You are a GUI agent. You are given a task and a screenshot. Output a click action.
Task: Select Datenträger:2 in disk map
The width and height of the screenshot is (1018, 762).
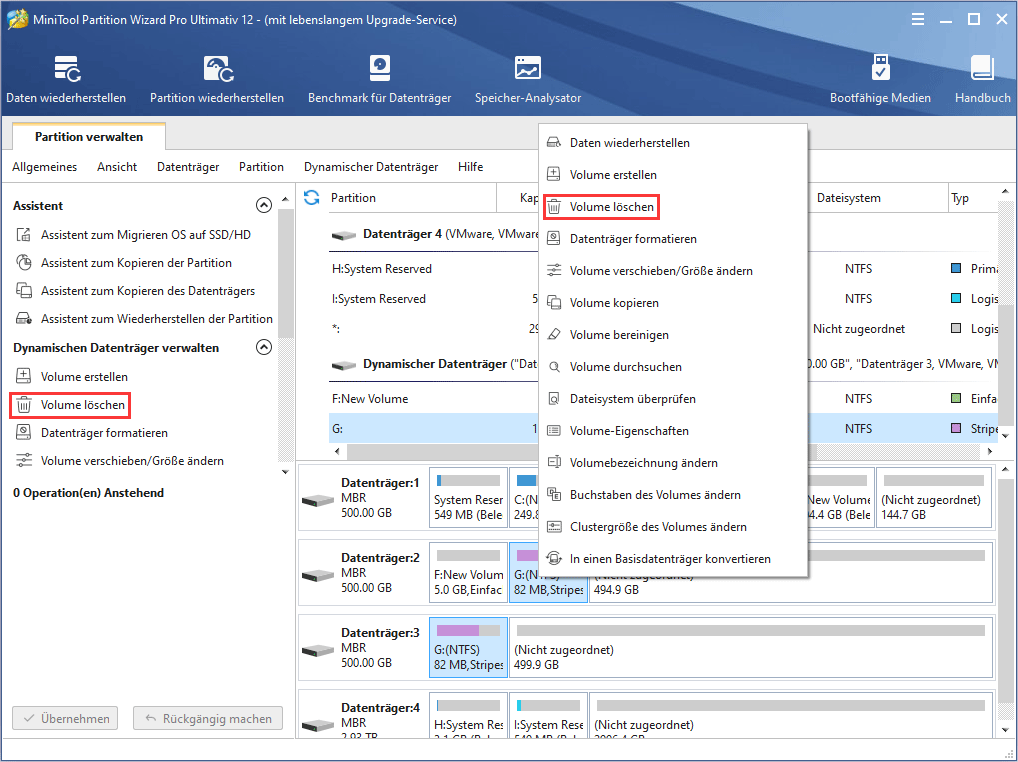tap(364, 573)
